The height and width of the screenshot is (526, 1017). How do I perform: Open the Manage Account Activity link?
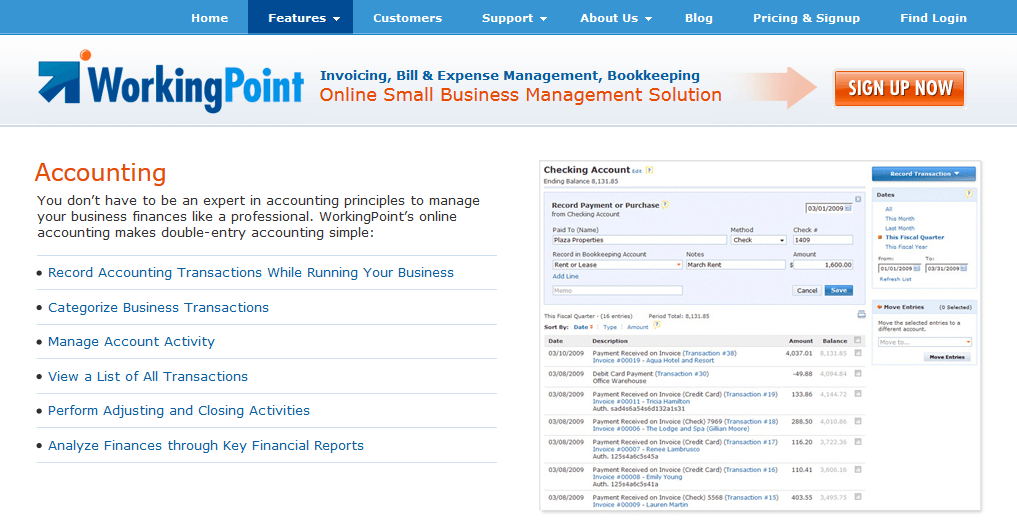131,342
